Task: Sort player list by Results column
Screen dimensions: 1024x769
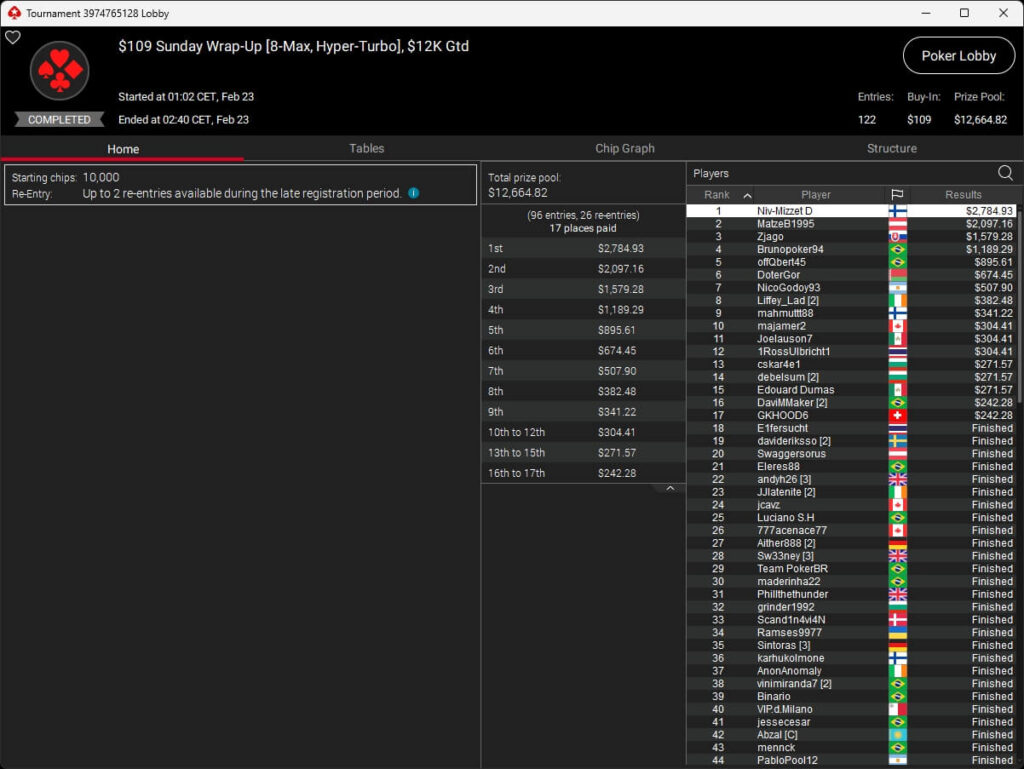Action: (x=963, y=195)
